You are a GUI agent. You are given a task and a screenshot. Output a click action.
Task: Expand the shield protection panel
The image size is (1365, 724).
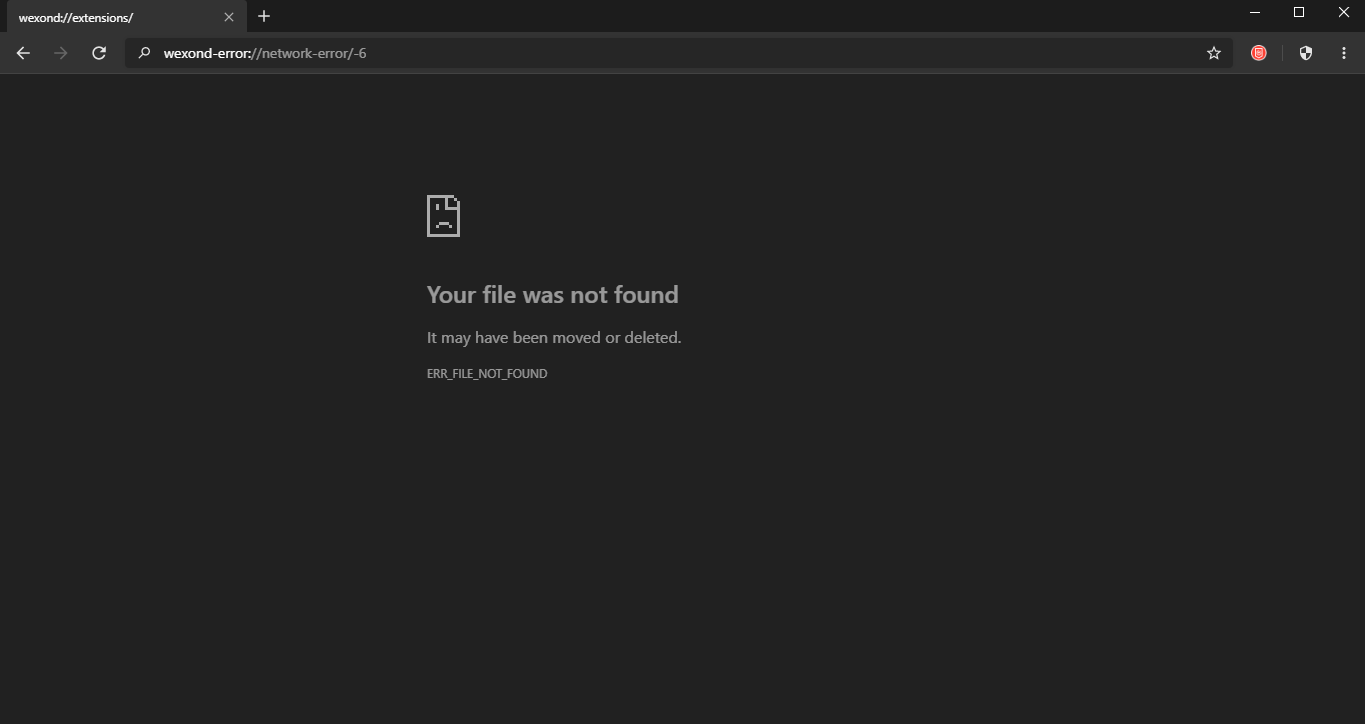(1305, 53)
